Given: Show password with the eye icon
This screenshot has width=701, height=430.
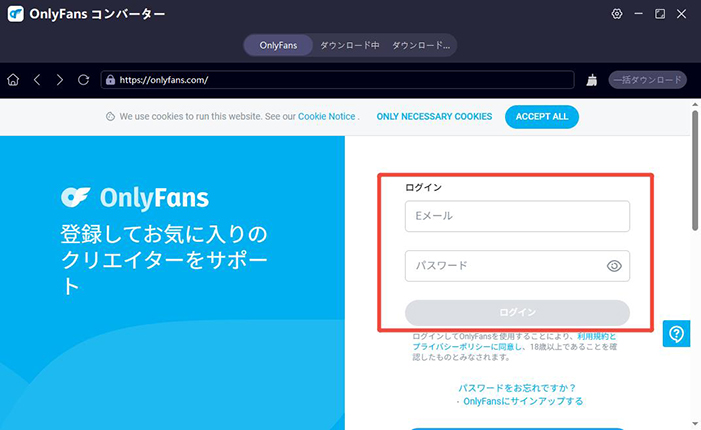Looking at the screenshot, I should [x=614, y=266].
